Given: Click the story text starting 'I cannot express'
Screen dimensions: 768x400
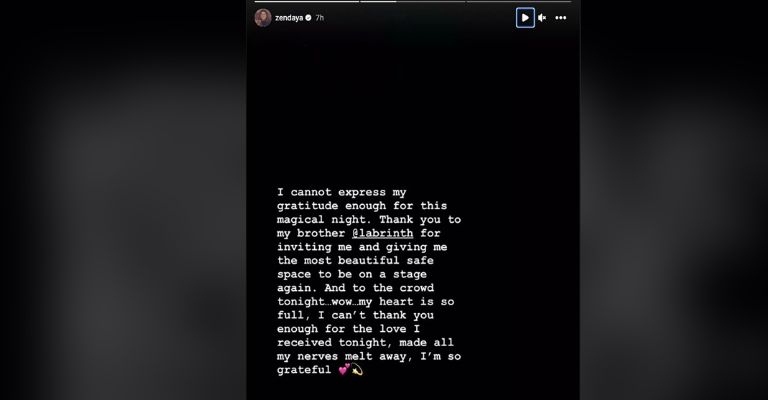Looking at the screenshot, I should pos(369,281).
